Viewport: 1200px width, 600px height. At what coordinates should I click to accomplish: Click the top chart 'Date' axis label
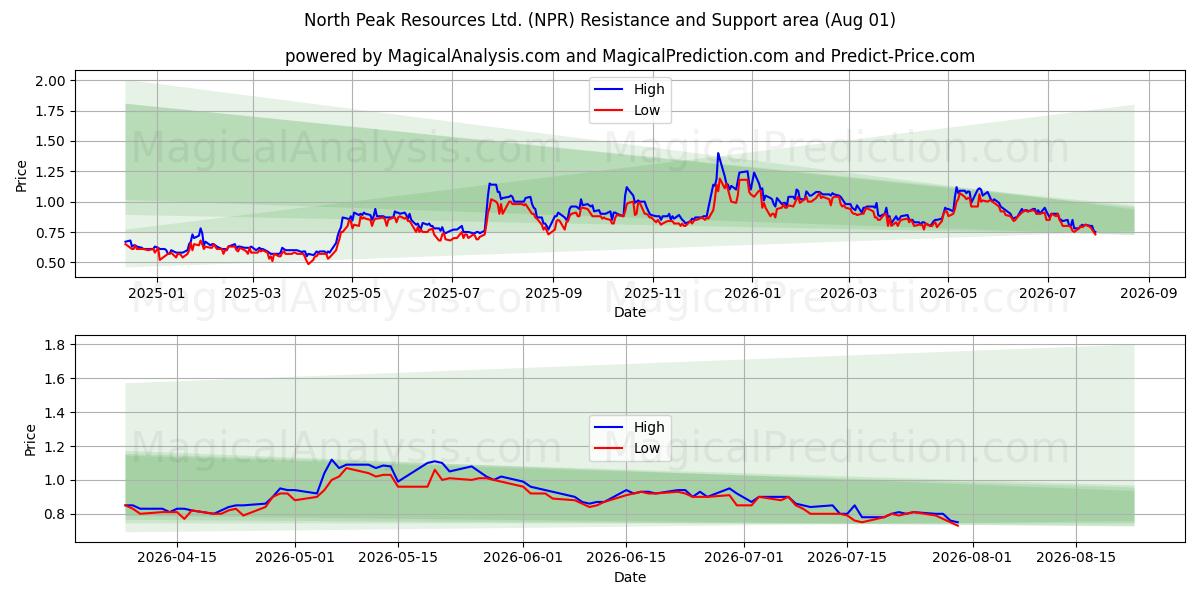click(630, 312)
